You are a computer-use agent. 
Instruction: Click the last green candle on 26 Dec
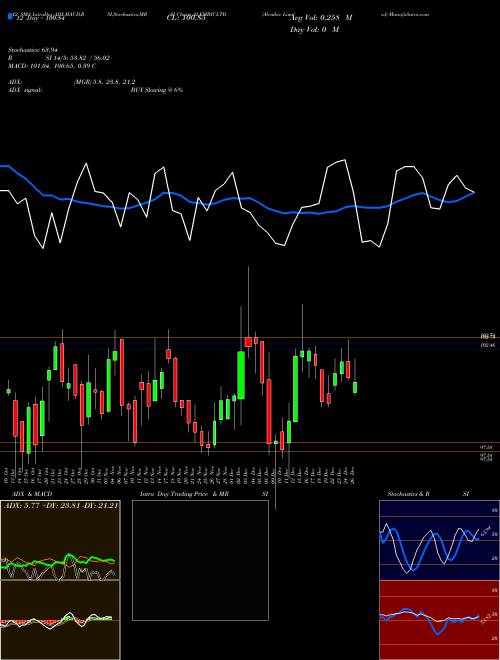[x=355, y=387]
